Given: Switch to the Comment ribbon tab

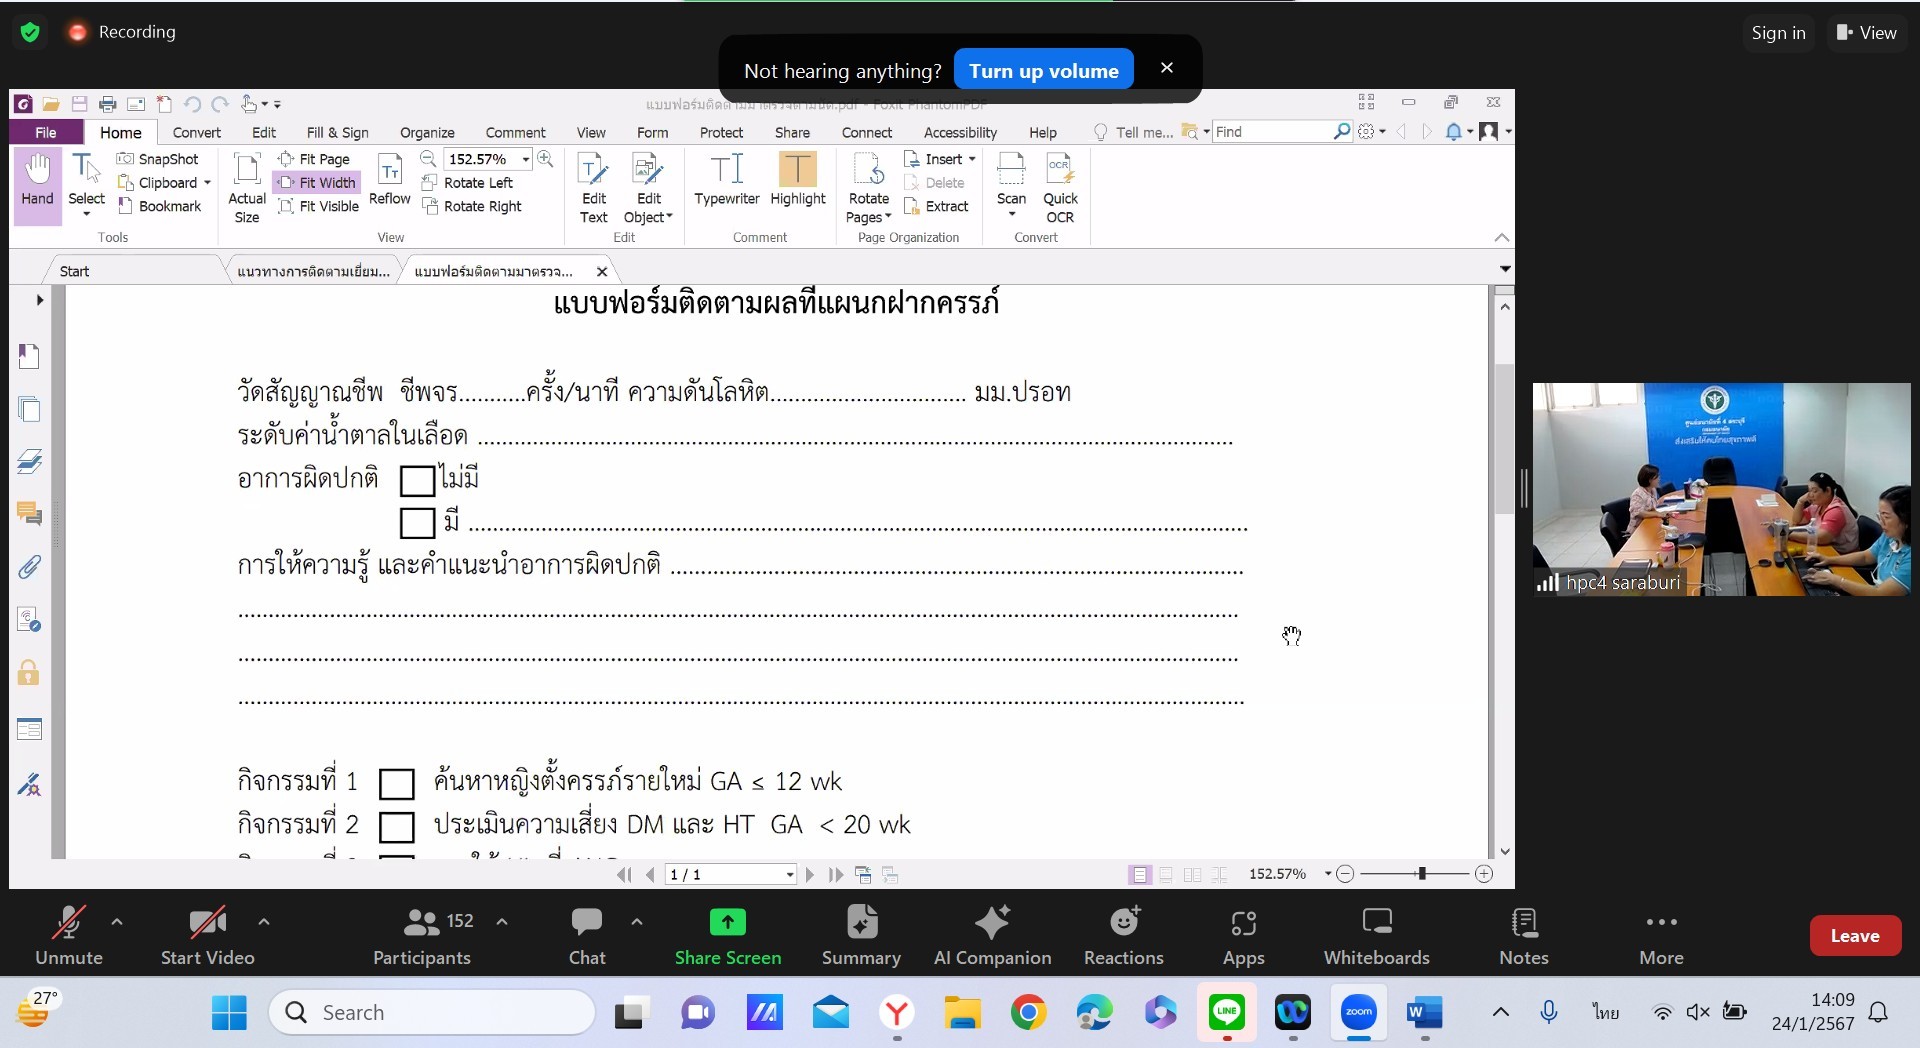Looking at the screenshot, I should pos(515,133).
